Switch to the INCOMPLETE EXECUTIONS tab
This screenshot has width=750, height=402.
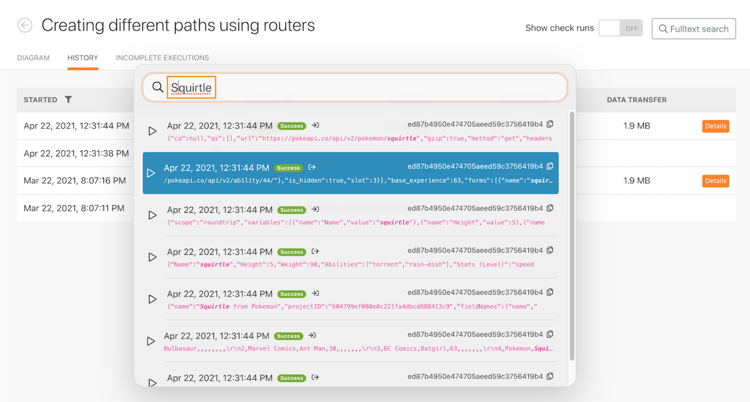(162, 58)
